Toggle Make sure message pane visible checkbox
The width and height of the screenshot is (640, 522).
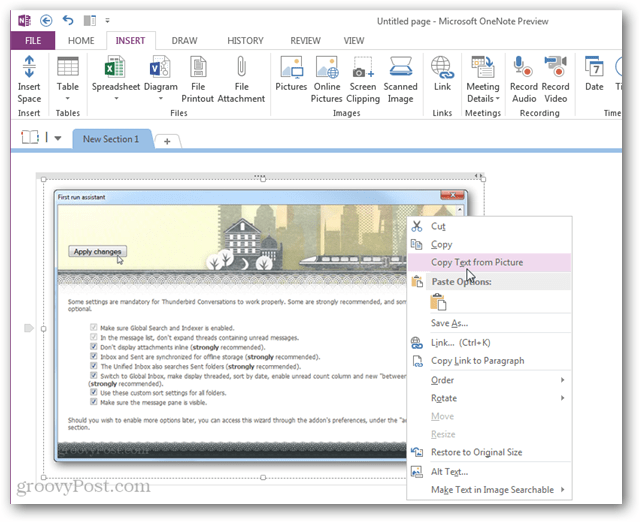pyautogui.click(x=93, y=402)
